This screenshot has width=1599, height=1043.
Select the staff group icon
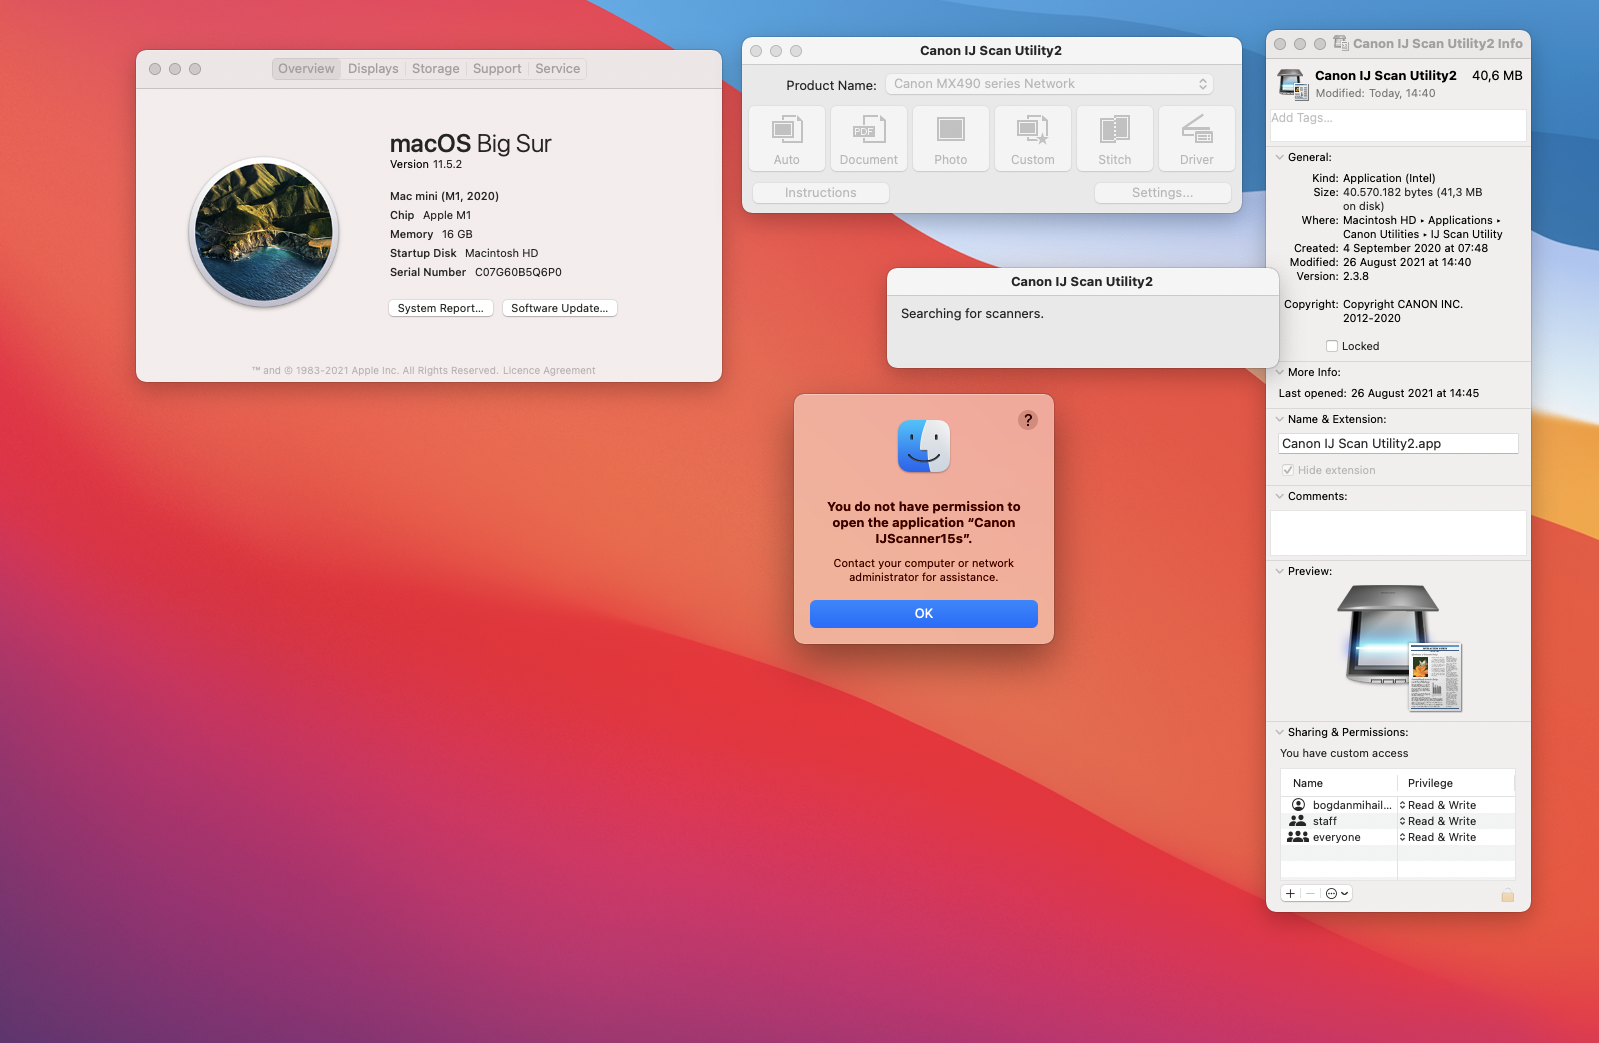tap(1298, 821)
